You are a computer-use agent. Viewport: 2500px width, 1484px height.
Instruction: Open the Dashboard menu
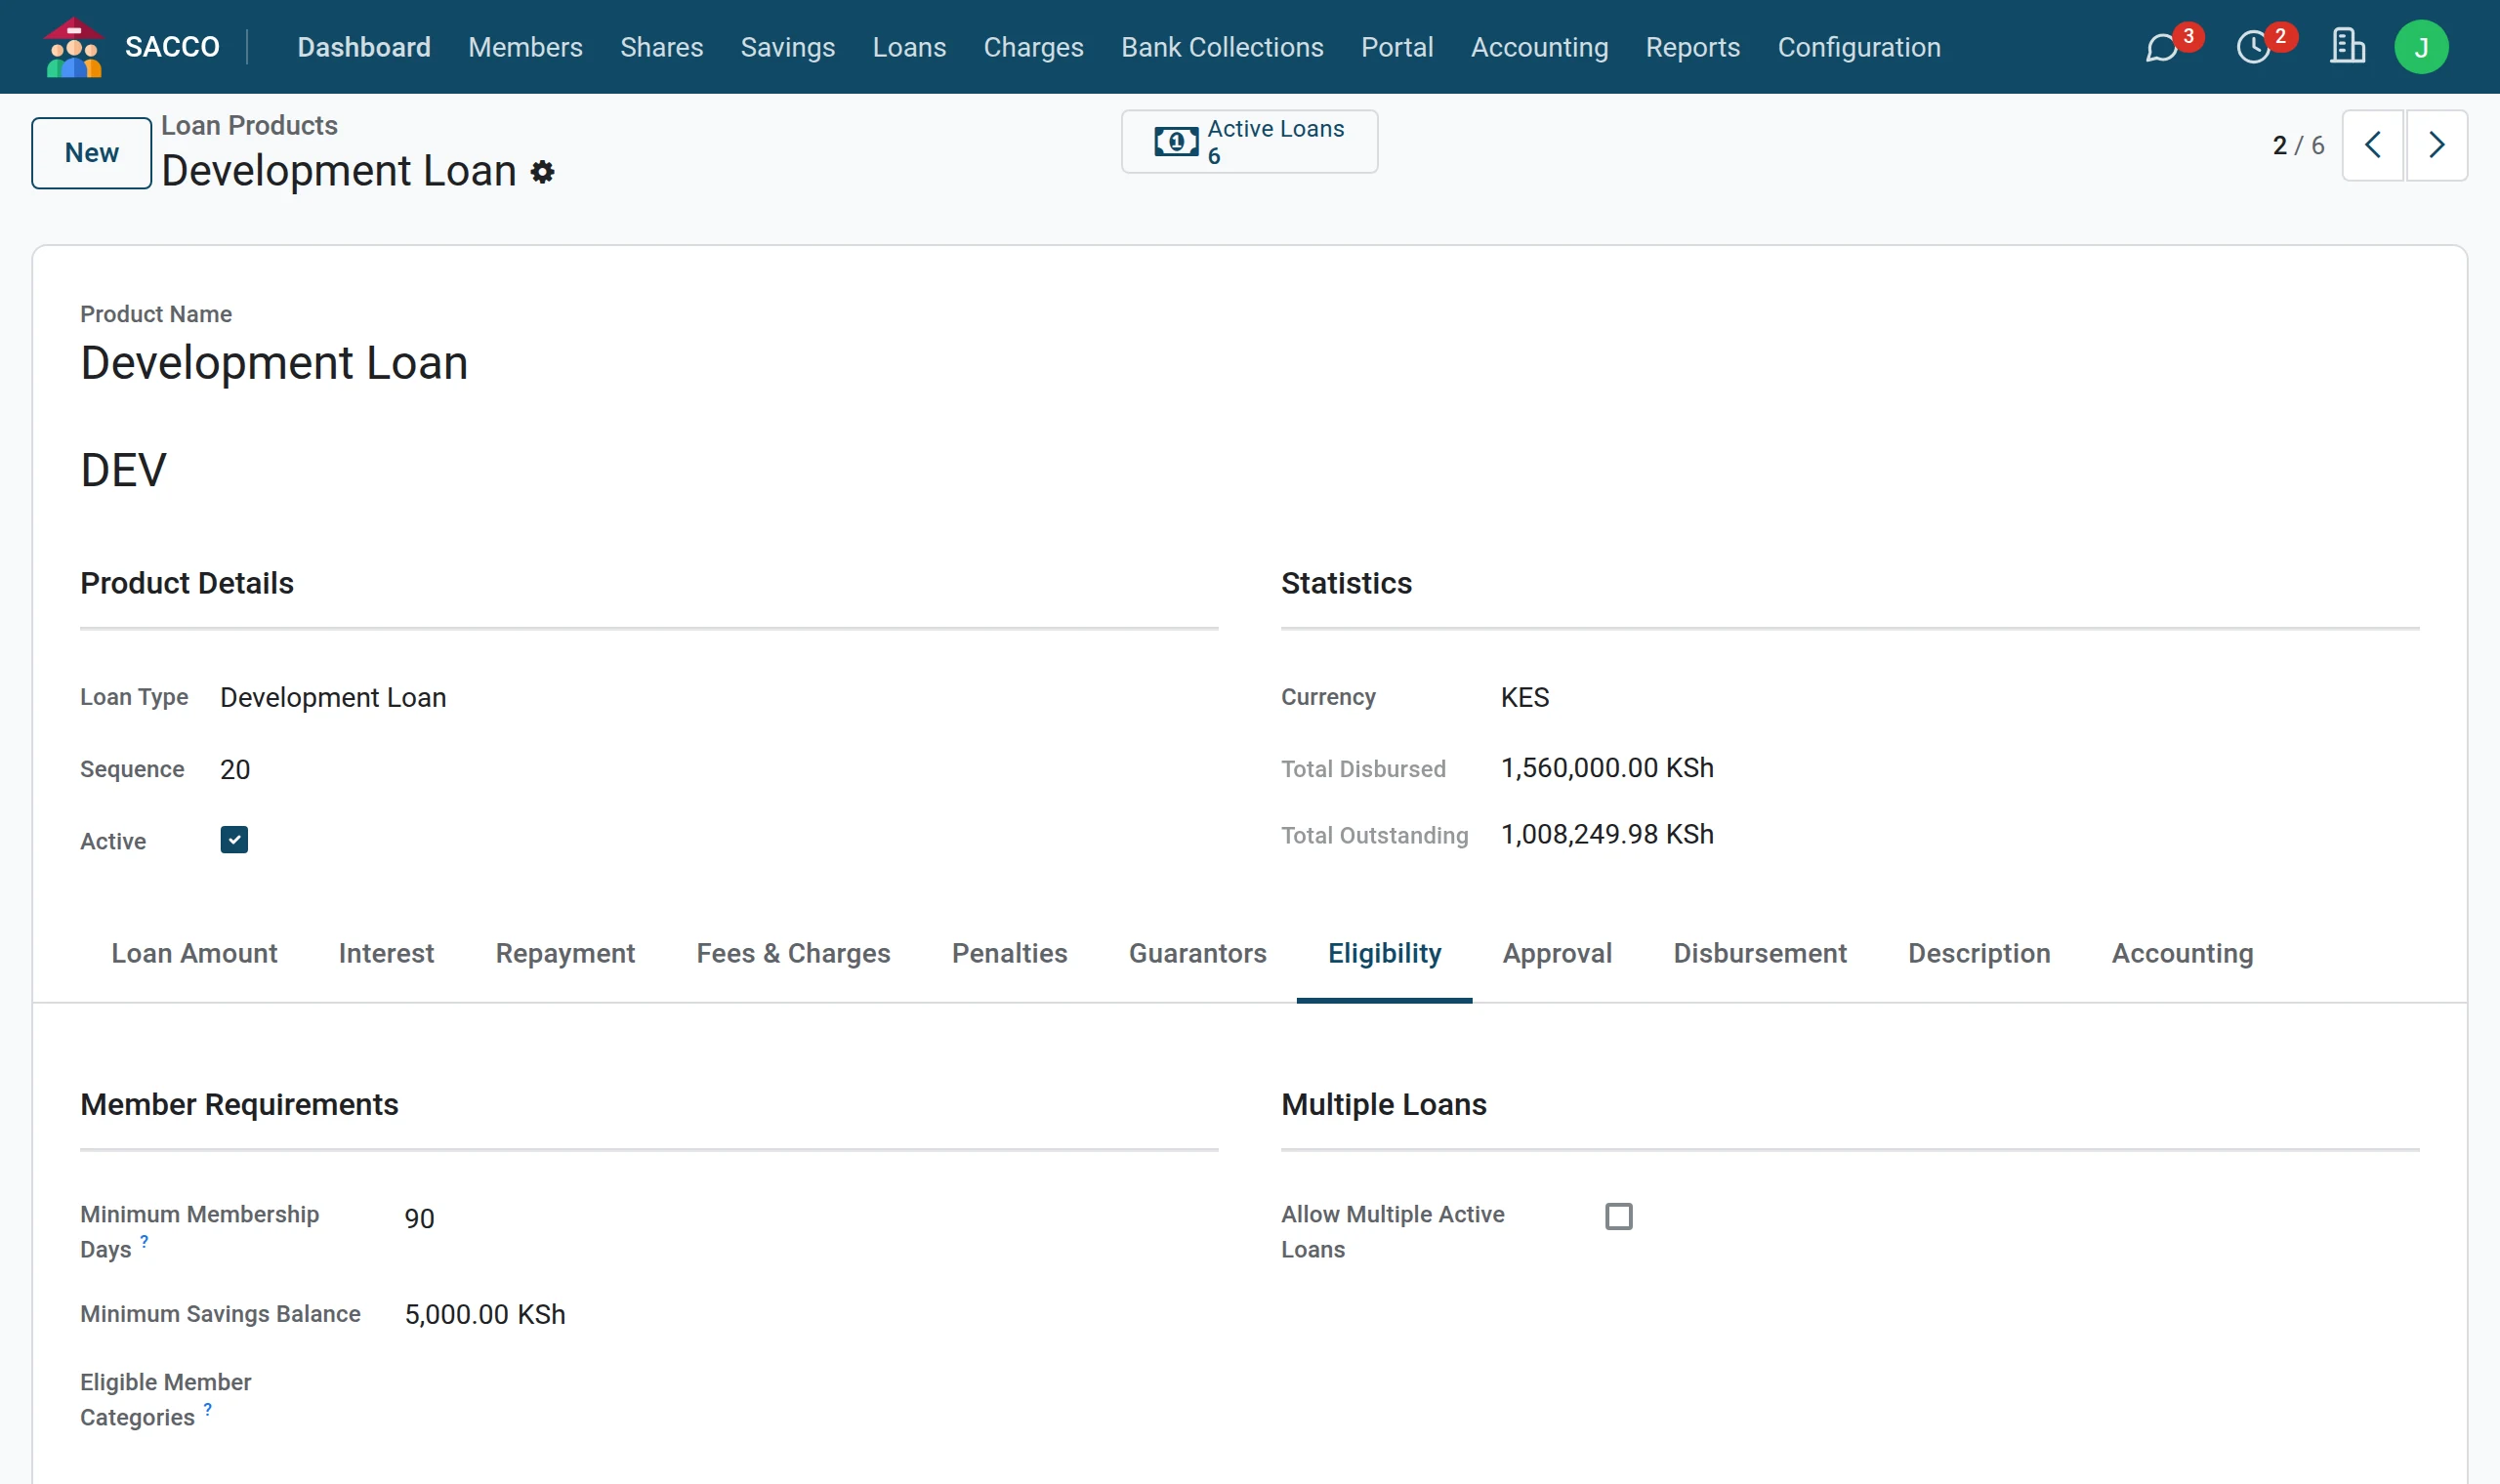click(x=364, y=47)
